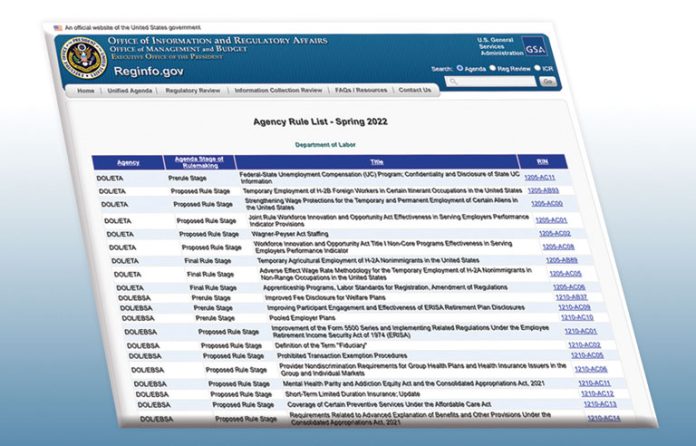Sort by the Title column header
Viewport: 696px width, 446px height.
tap(376, 162)
